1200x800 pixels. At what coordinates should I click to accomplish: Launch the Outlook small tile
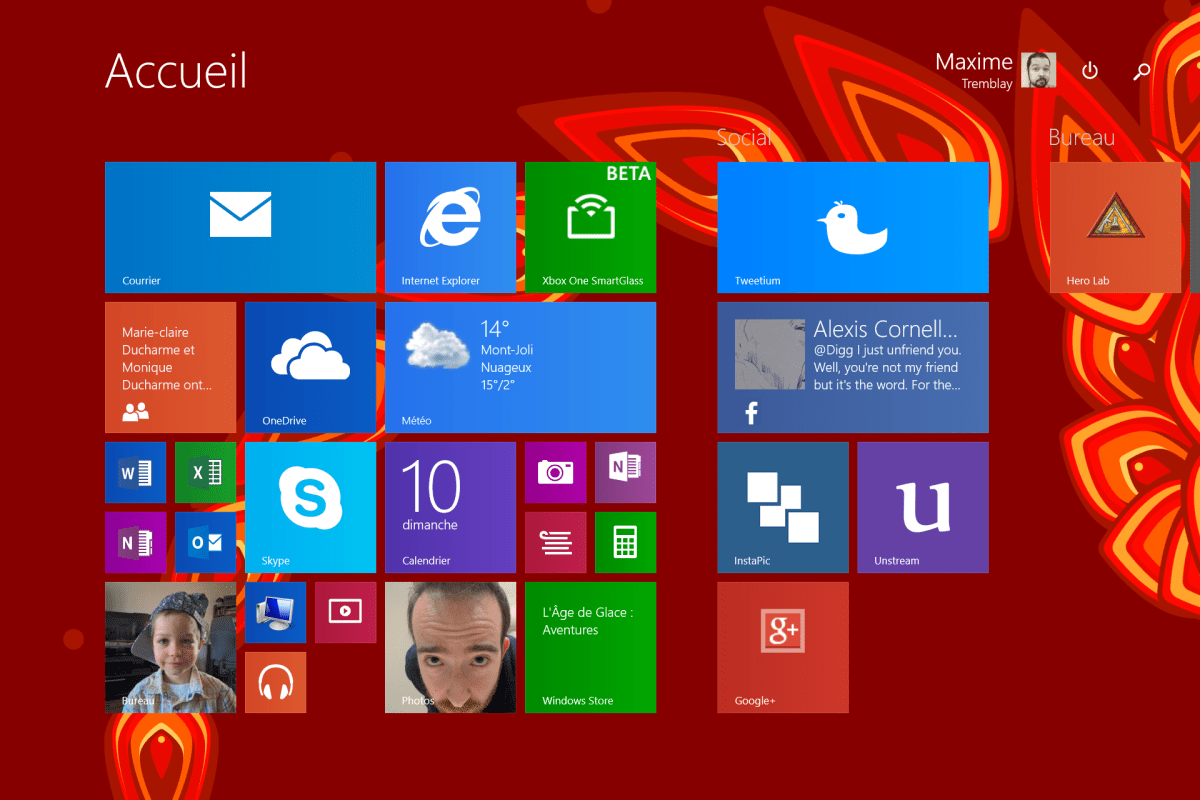pos(205,542)
